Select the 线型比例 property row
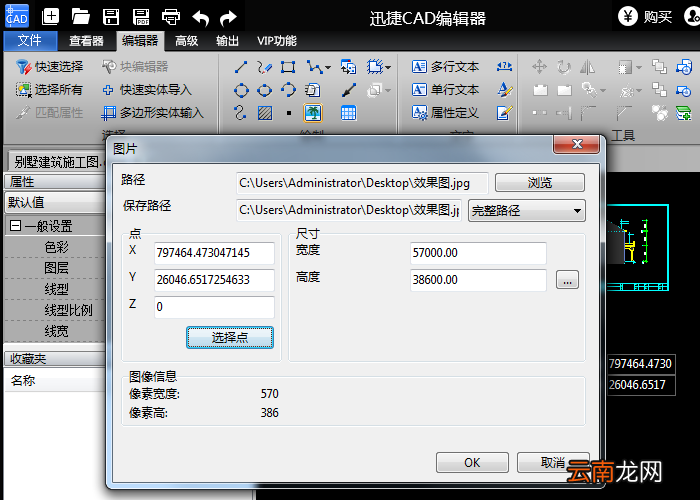 point(55,310)
